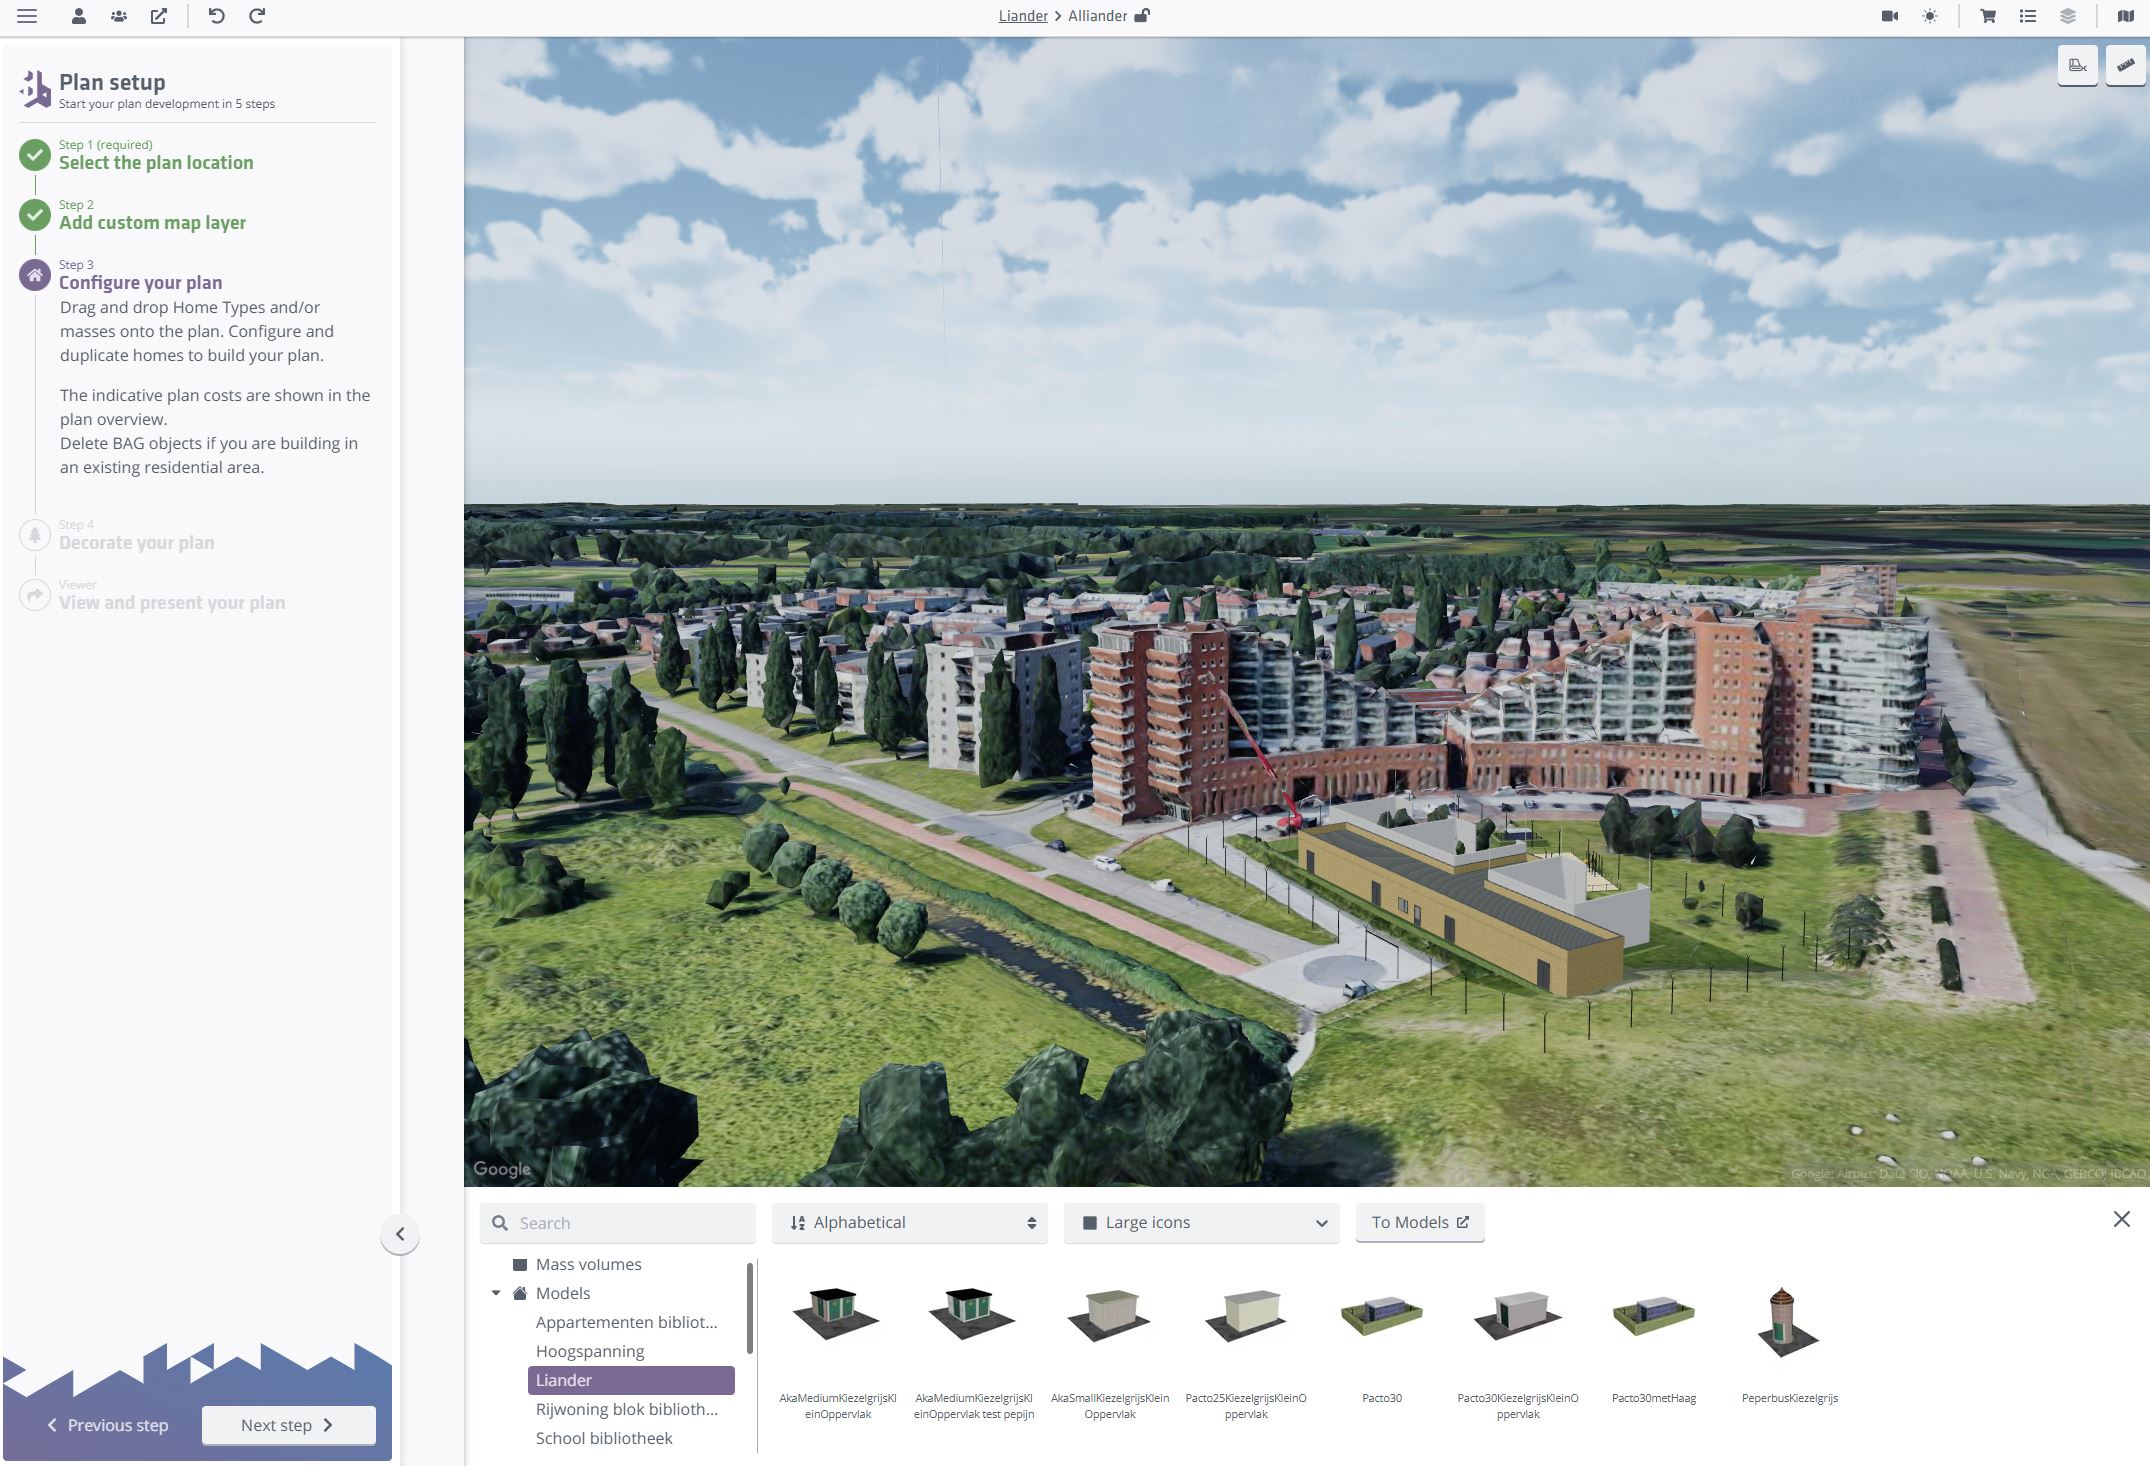This screenshot has width=2150, height=1466.
Task: Select Hoogspanning in the models tree
Action: click(x=590, y=1351)
